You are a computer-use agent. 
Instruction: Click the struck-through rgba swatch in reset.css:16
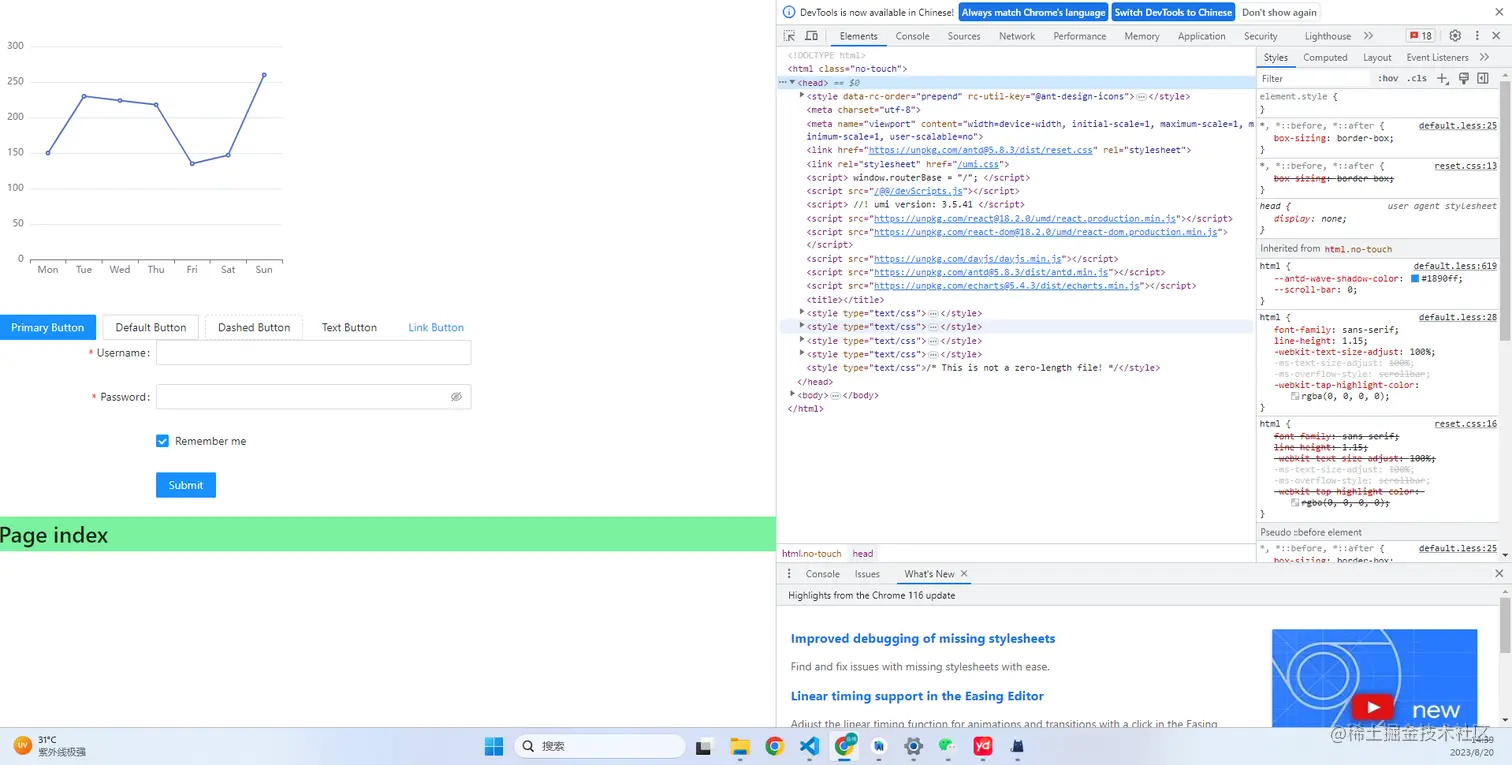(x=1296, y=503)
